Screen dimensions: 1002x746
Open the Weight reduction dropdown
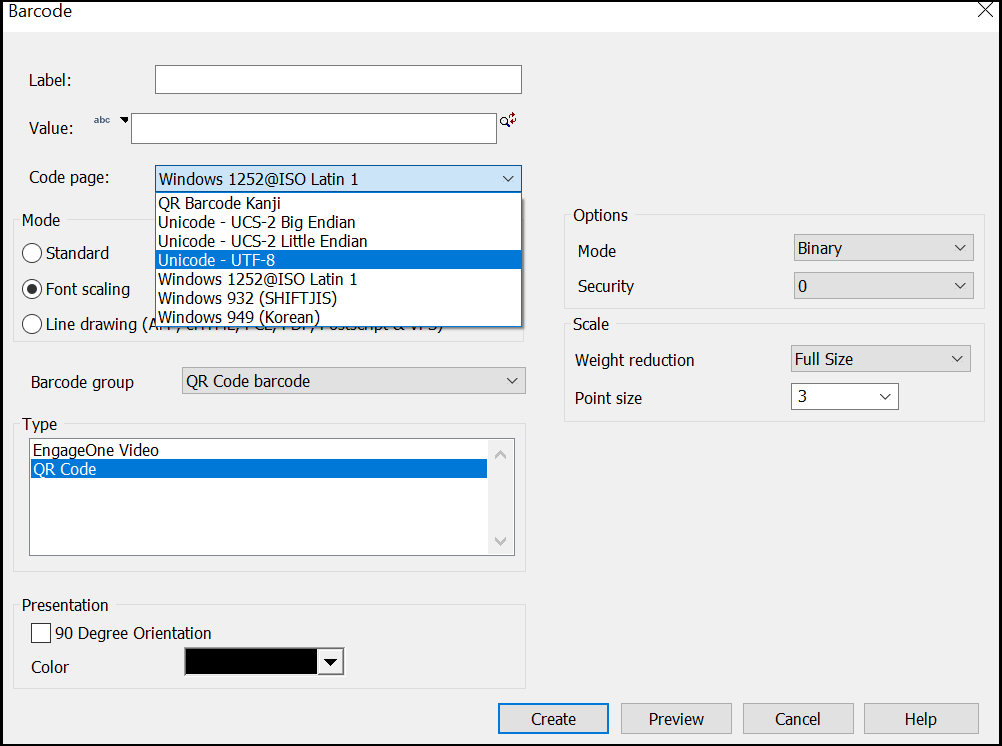[958, 358]
